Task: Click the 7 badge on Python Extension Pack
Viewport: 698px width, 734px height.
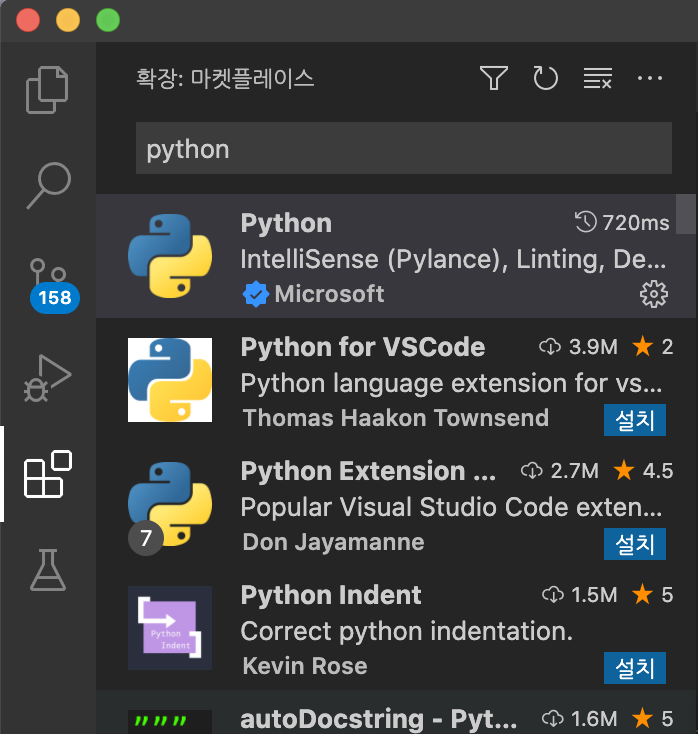Action: tap(146, 538)
